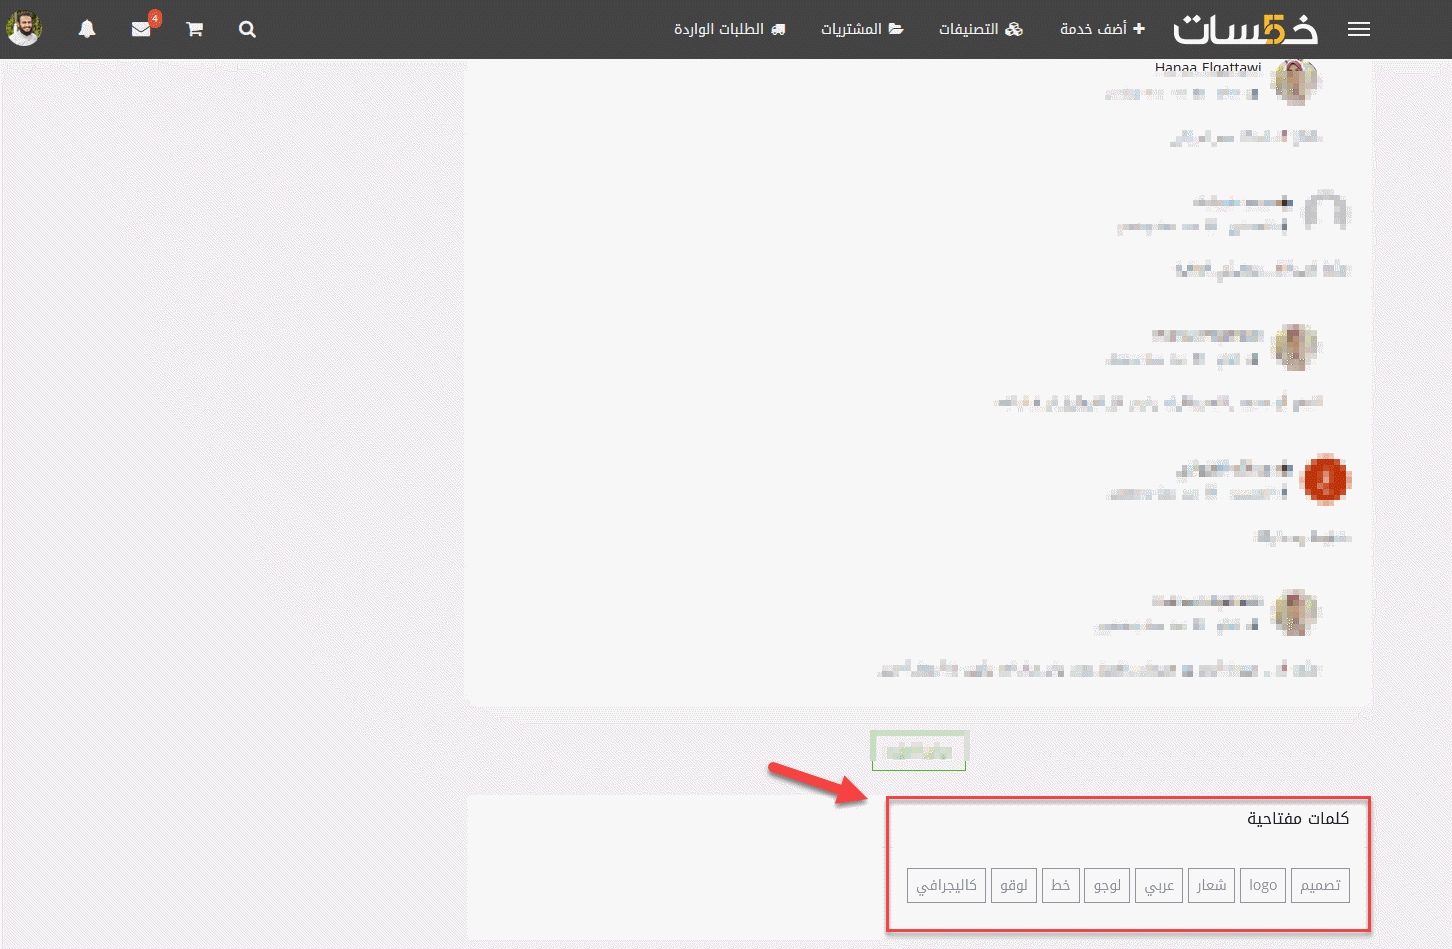Screen dimensions: 1452x949
Task: Open the shopping cart
Action: [x=194, y=29]
